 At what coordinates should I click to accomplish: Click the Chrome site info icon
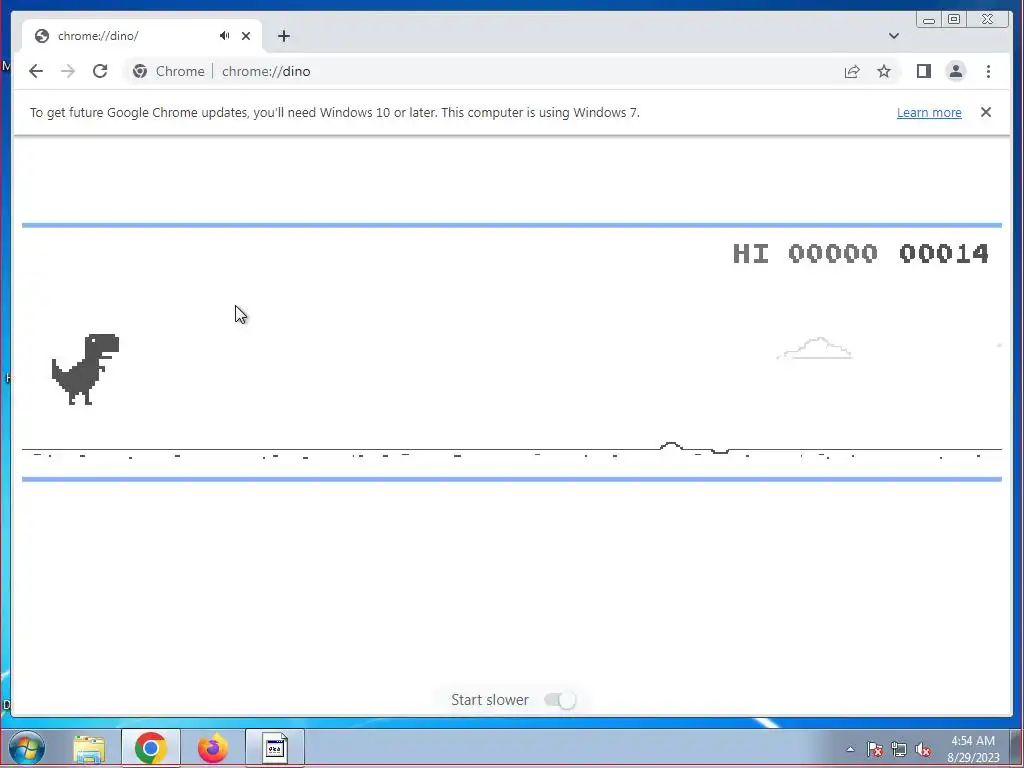click(140, 71)
